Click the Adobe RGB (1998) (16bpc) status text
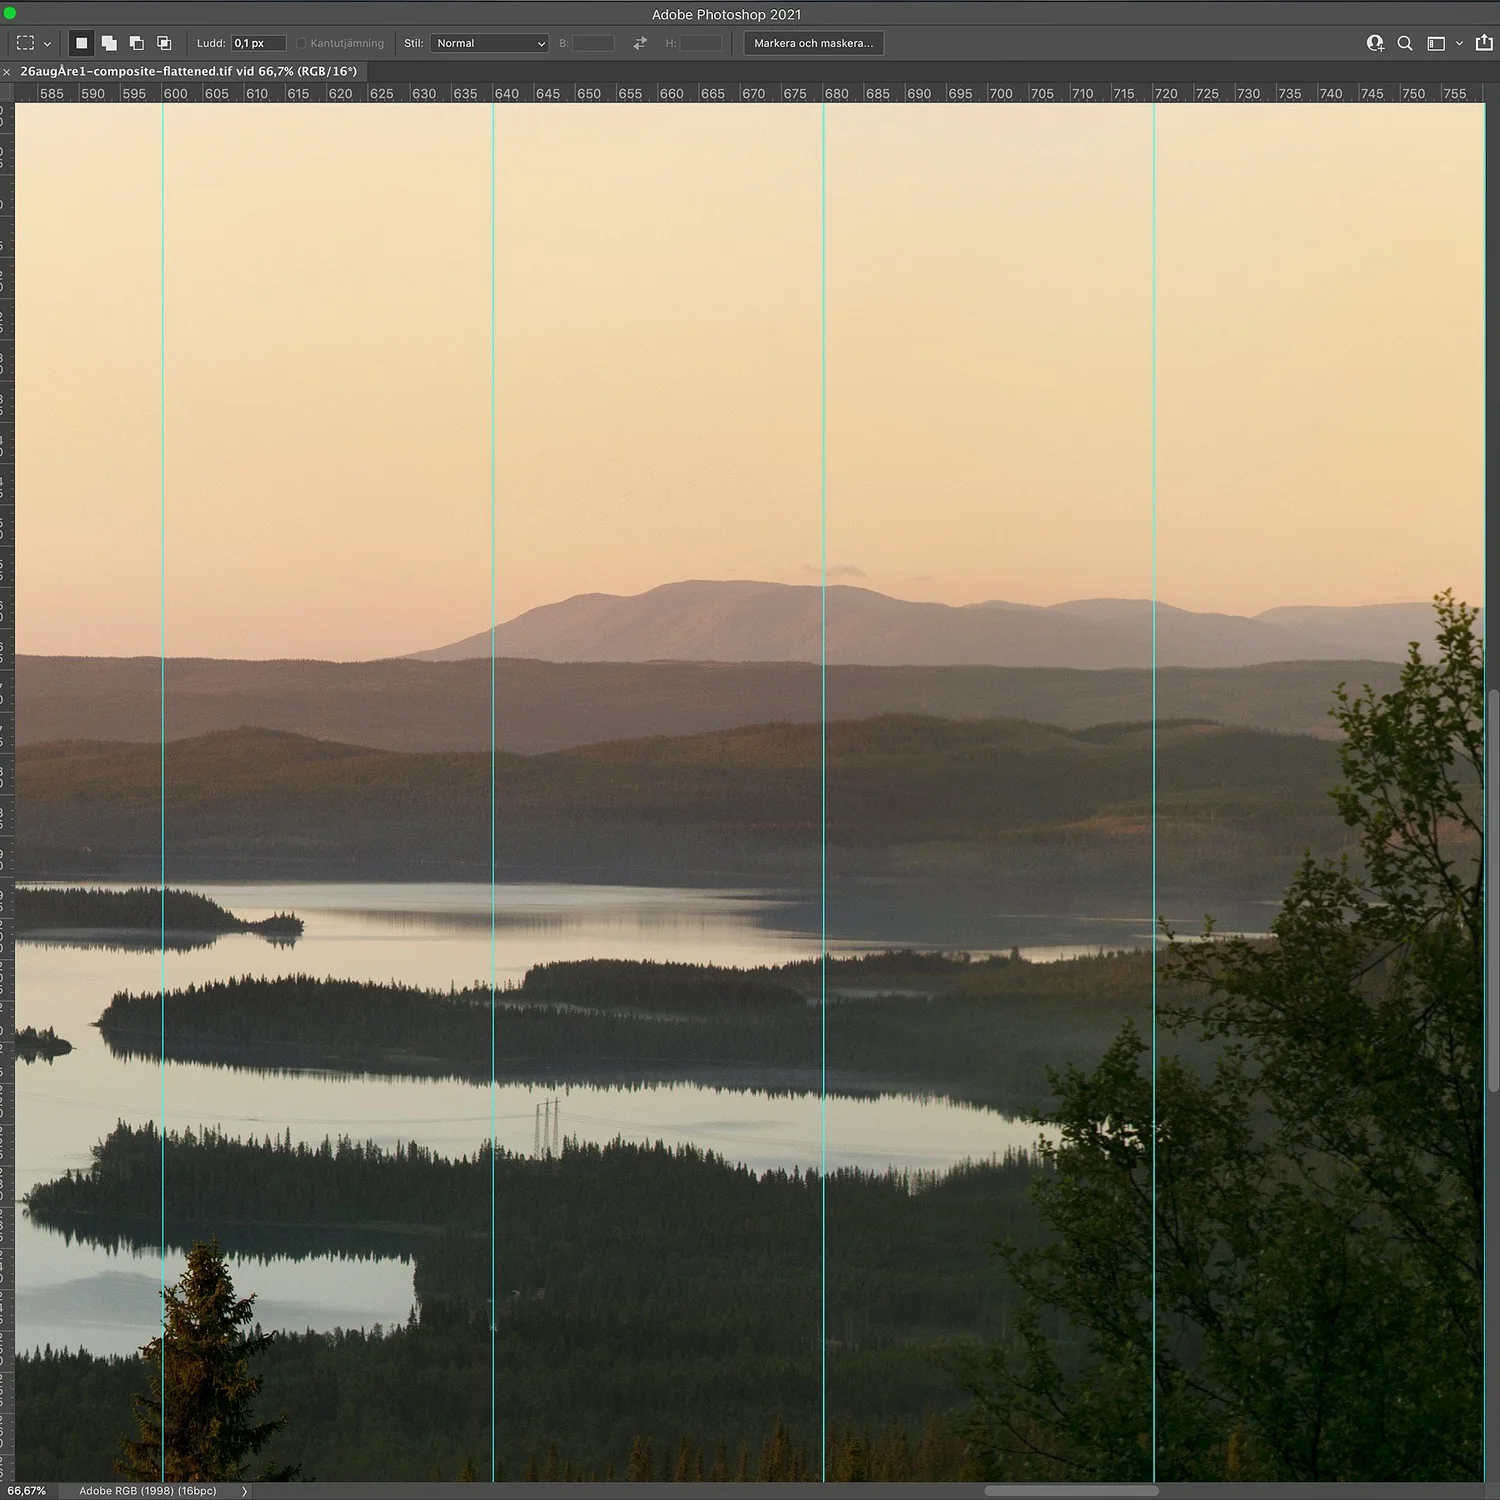The width and height of the screenshot is (1500, 1500). pyautogui.click(x=148, y=1491)
